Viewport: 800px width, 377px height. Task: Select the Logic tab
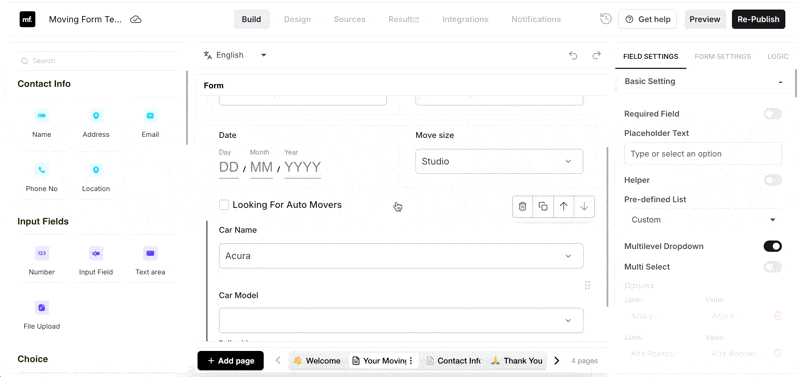(x=778, y=57)
